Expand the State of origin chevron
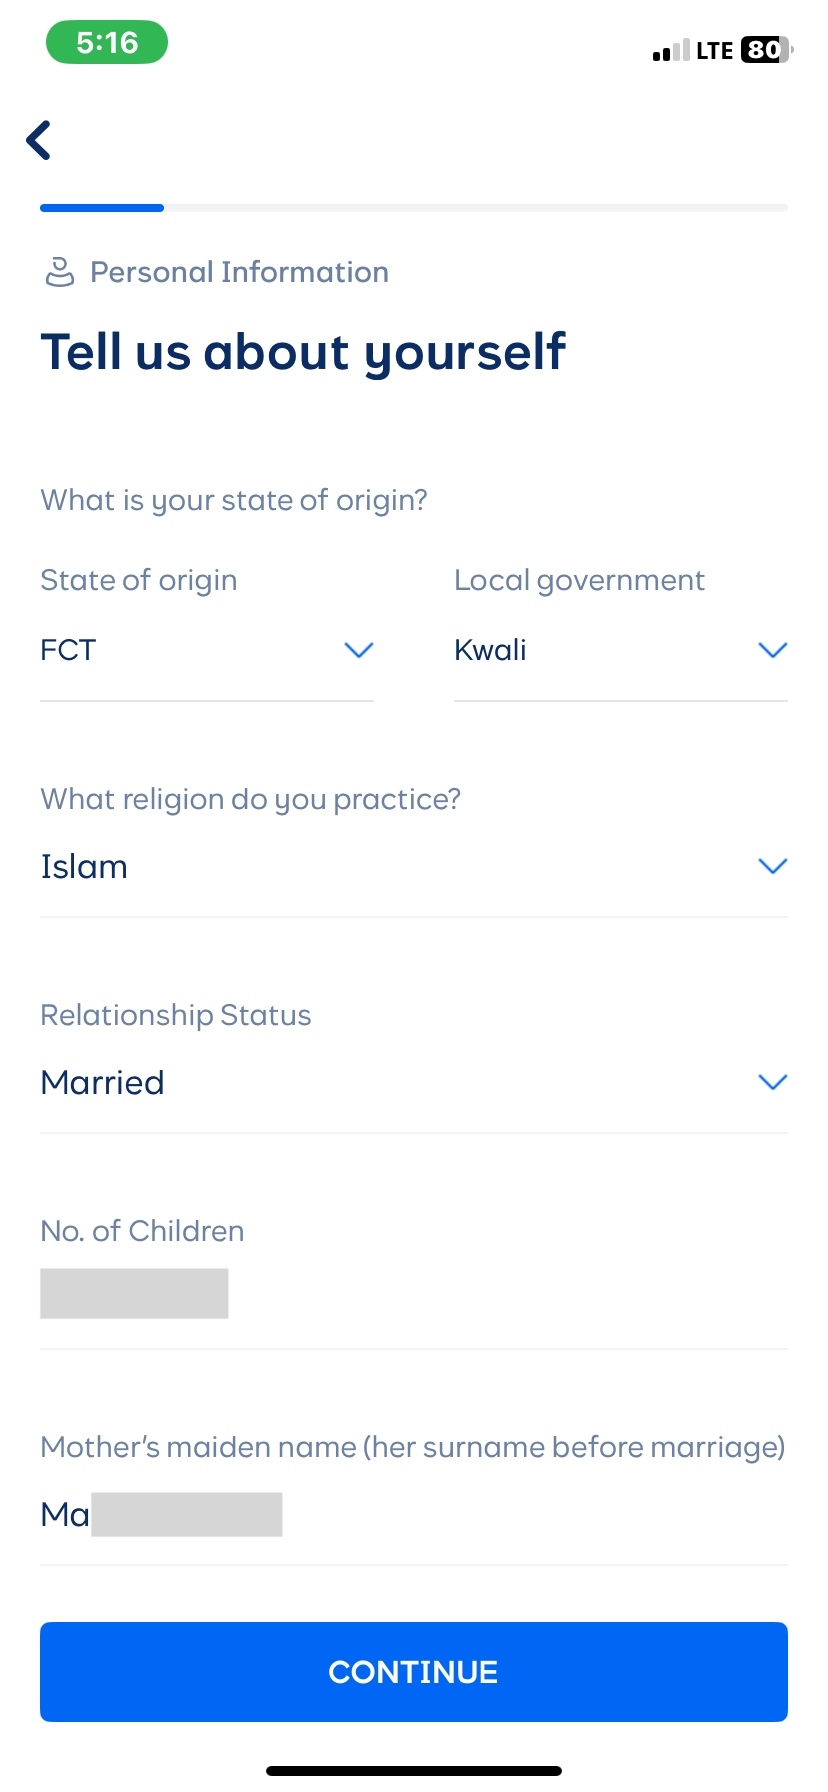Viewport: 828px width, 1792px height. click(x=359, y=650)
